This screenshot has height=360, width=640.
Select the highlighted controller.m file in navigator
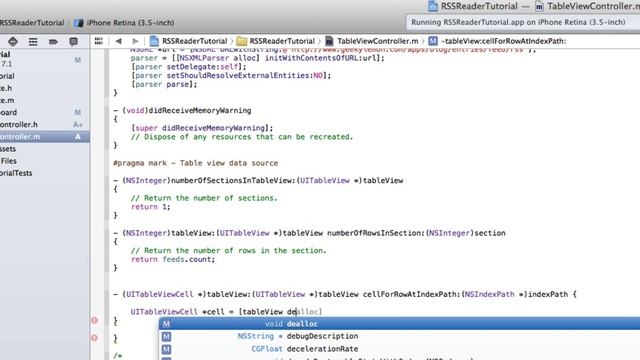45,137
